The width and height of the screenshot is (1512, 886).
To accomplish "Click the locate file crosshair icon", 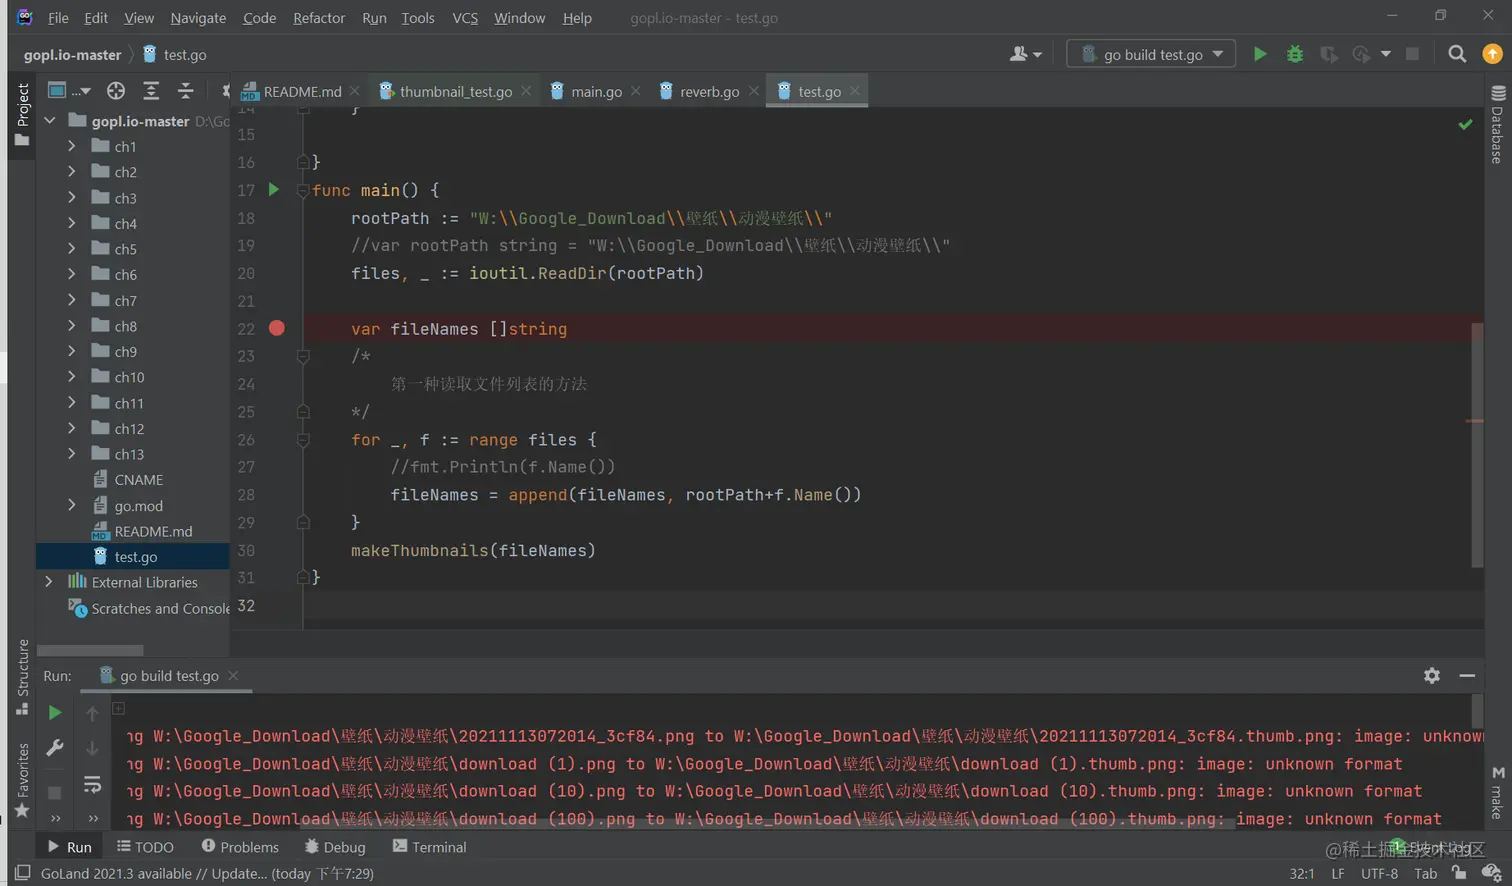I will coord(116,91).
